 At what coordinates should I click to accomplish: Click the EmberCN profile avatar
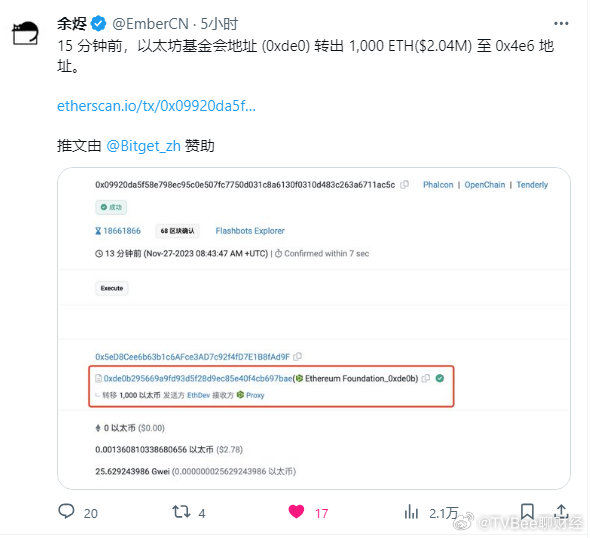(25, 33)
